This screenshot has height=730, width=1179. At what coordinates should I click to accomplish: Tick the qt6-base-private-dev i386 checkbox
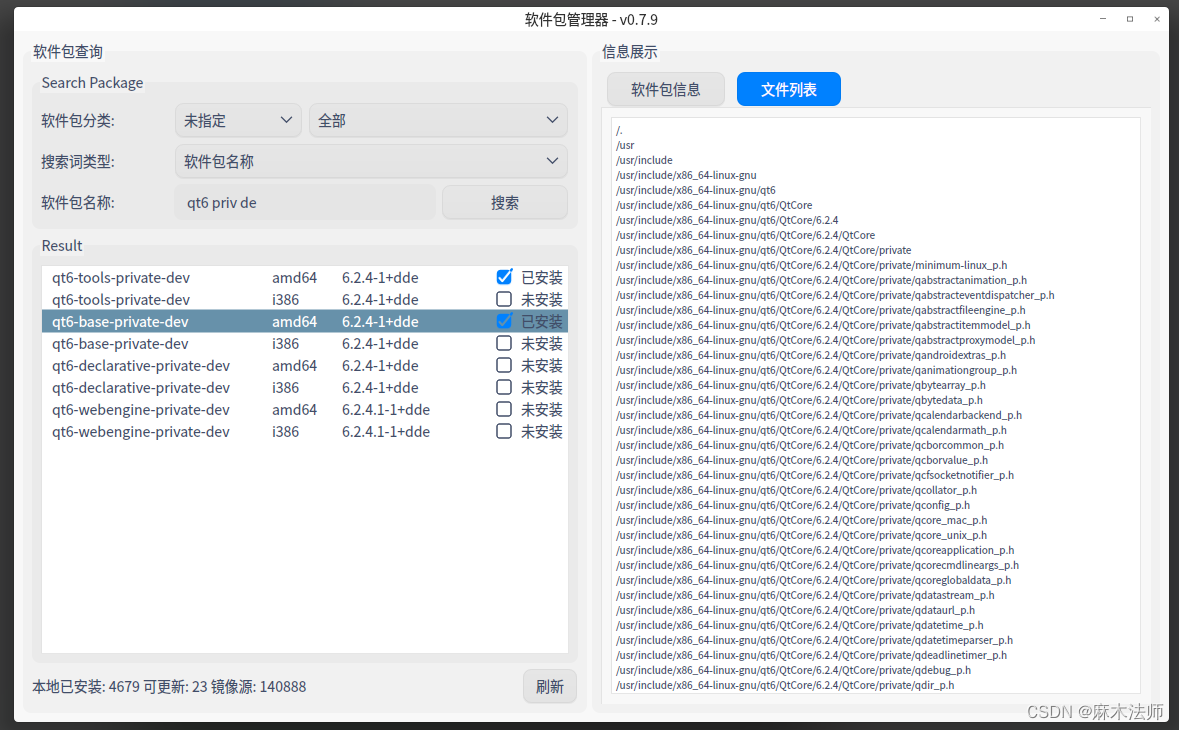coord(504,344)
